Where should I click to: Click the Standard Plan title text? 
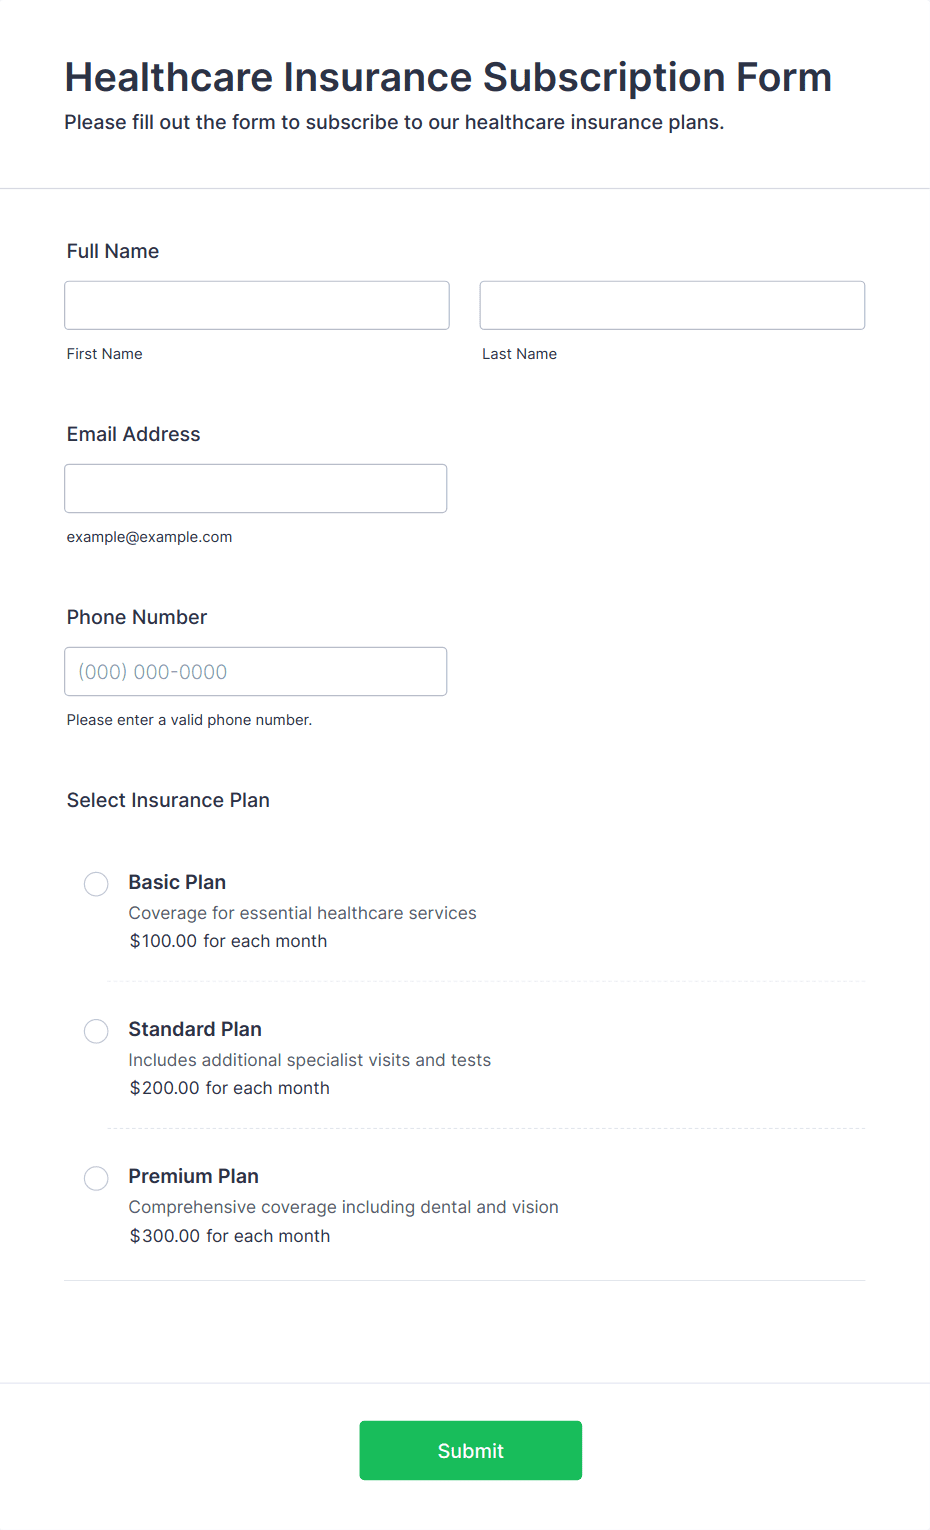(195, 1029)
